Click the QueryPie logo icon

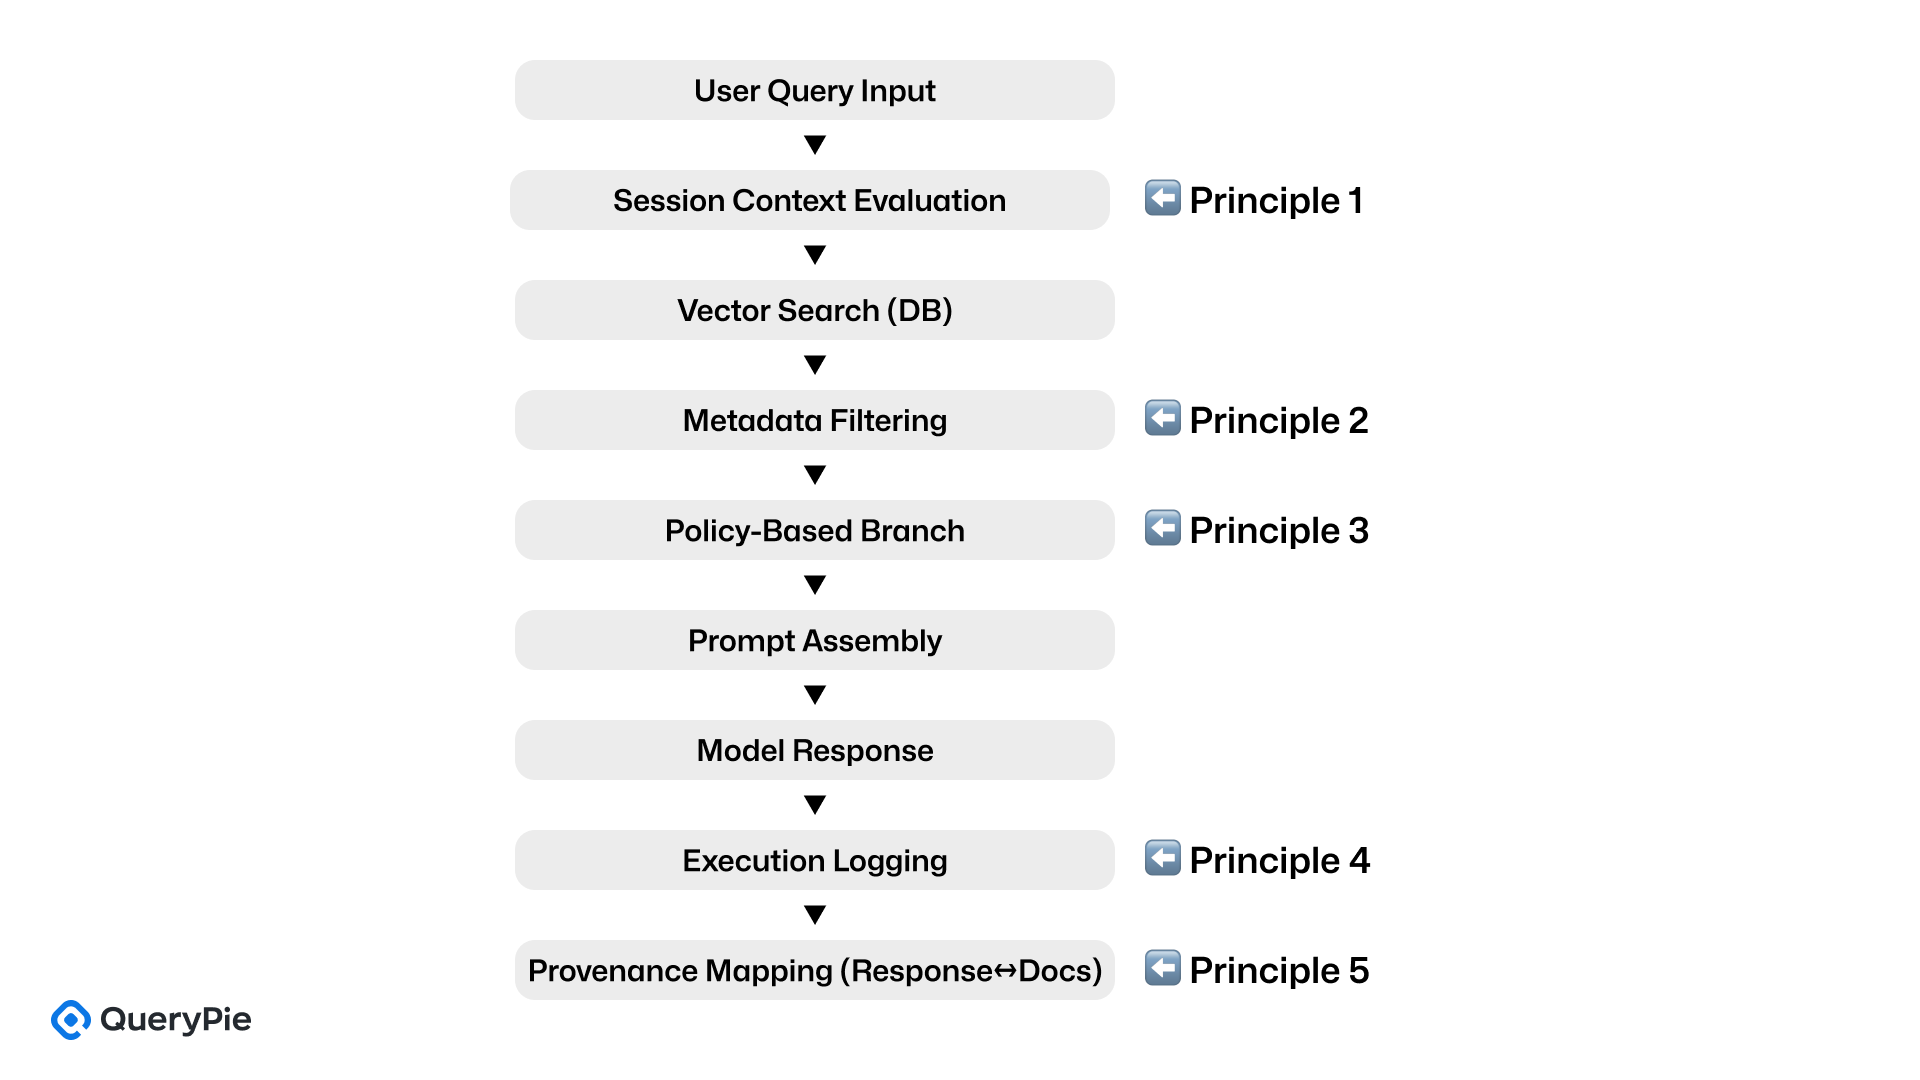click(x=71, y=1020)
